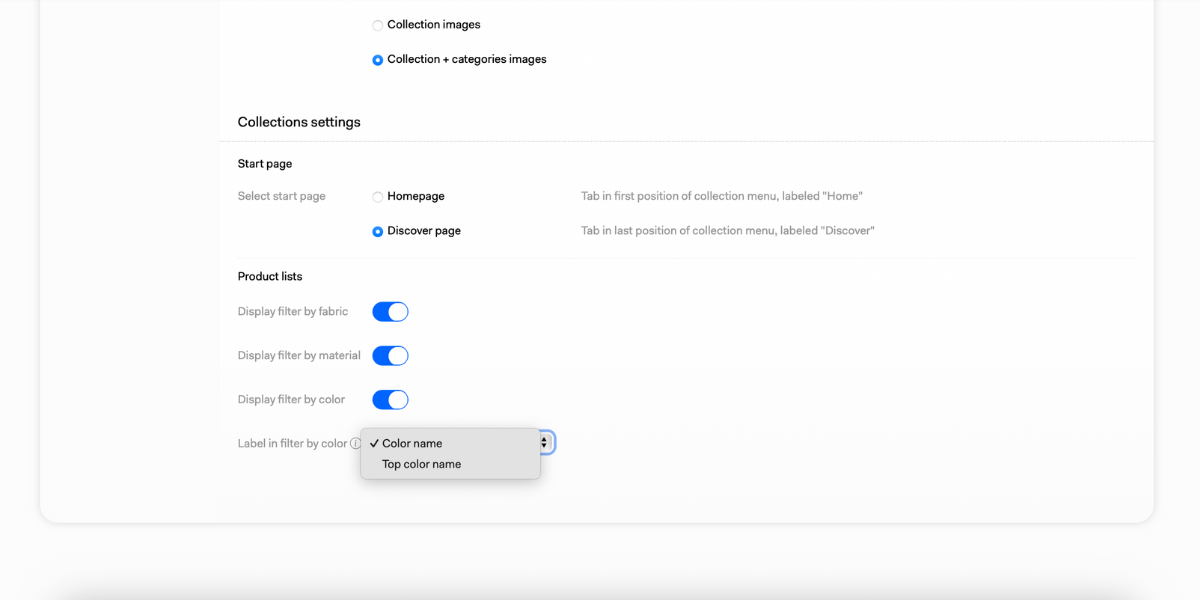
Task: Toggle Display filter by material switch
Action: coord(390,356)
